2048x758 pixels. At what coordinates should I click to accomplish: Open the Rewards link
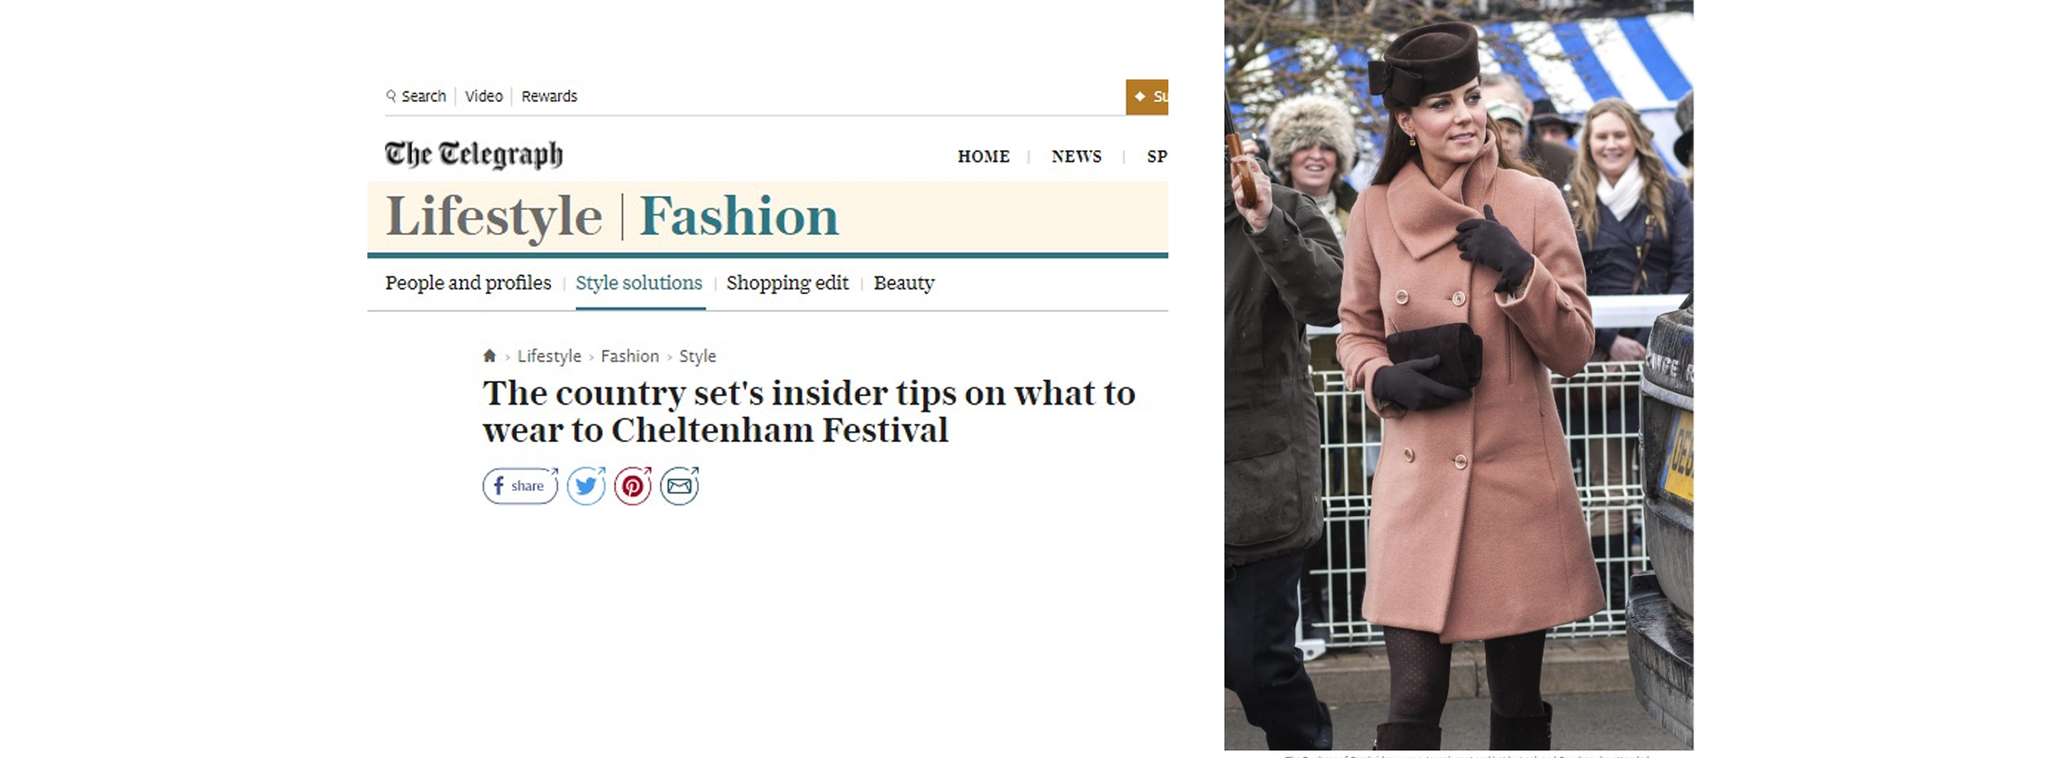pyautogui.click(x=549, y=96)
